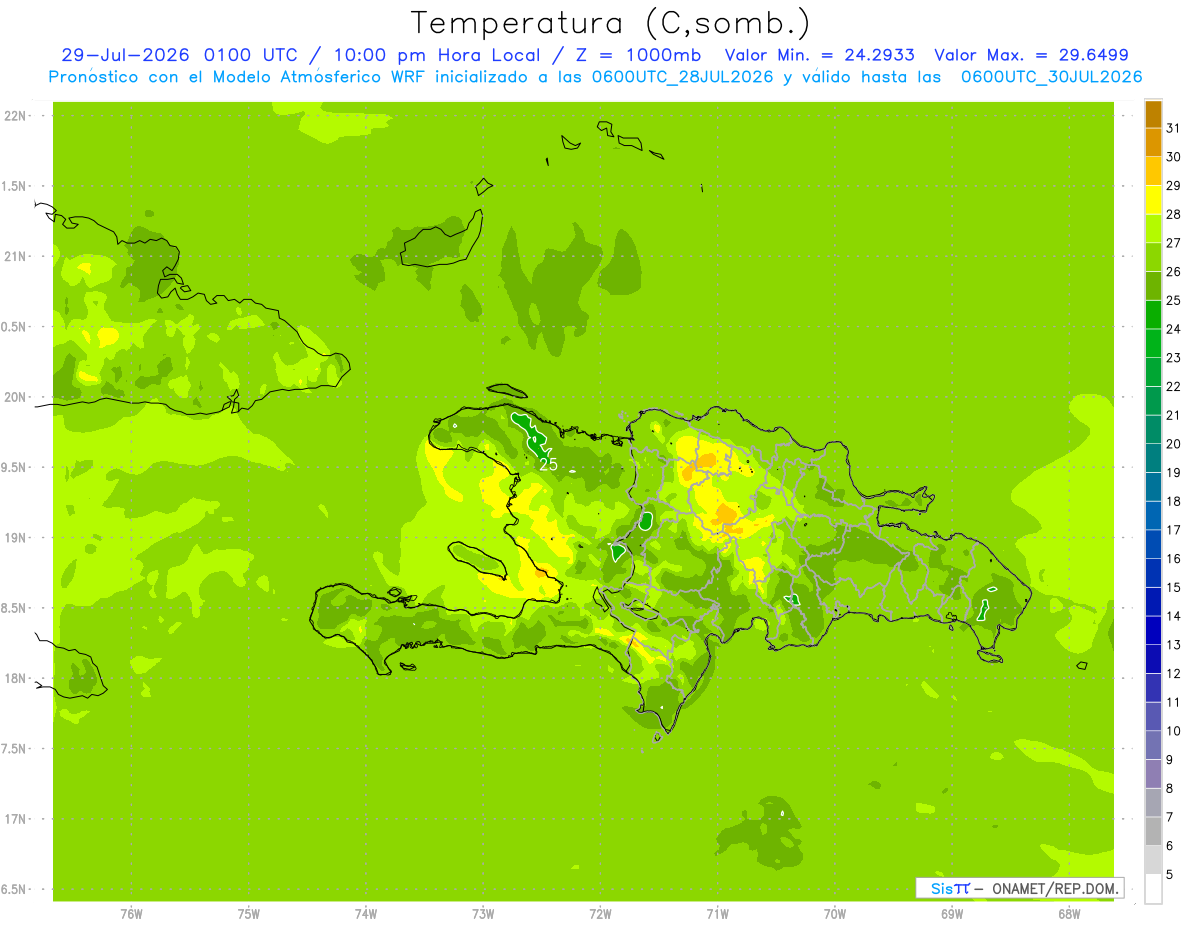Image resolution: width=1200 pixels, height=927 pixels.
Task: Click the legend value "28"
Action: [1173, 214]
